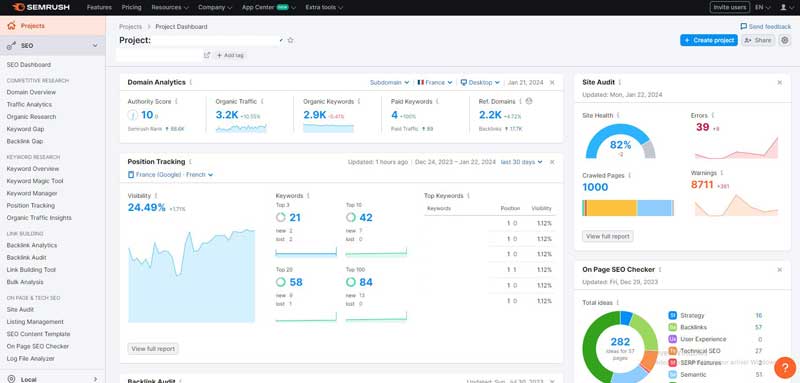Viewport: 800px width, 383px height.
Task: Open the App Center menu
Action: click(x=269, y=8)
